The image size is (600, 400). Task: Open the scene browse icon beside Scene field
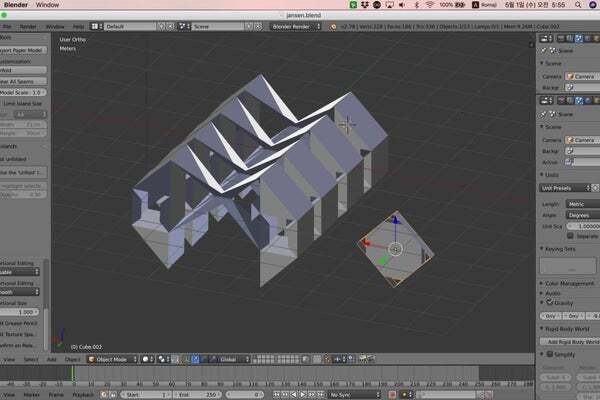pyautogui.click(x=184, y=26)
